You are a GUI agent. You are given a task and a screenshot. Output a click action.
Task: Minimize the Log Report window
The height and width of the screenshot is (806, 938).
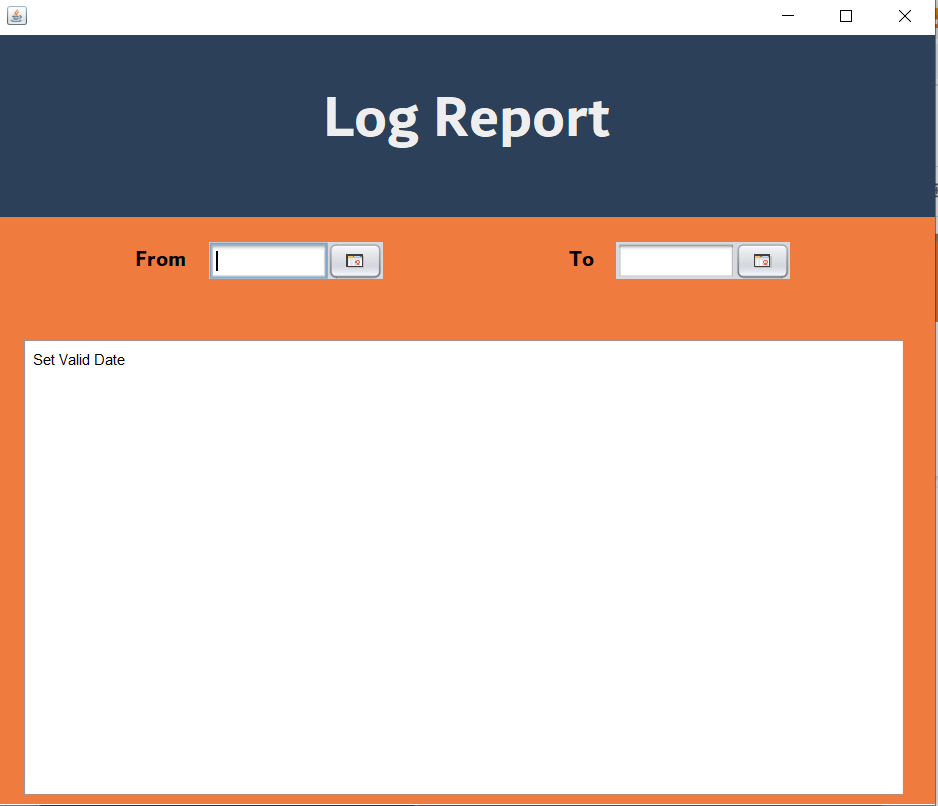pos(788,16)
